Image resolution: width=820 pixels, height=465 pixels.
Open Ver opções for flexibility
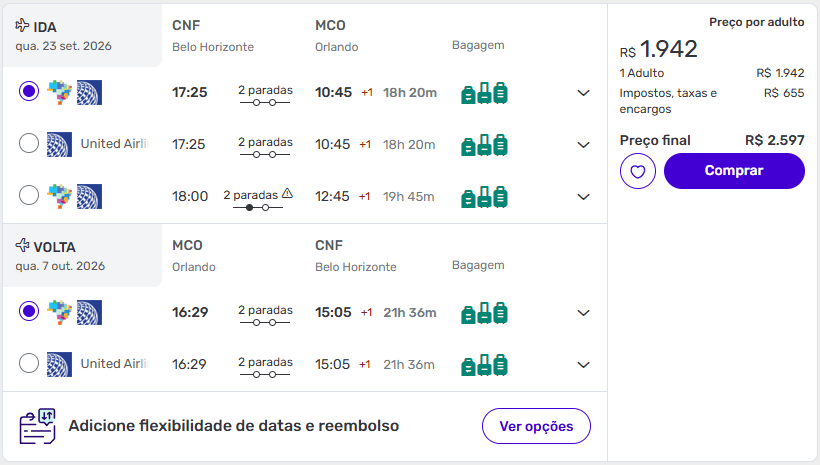click(536, 426)
